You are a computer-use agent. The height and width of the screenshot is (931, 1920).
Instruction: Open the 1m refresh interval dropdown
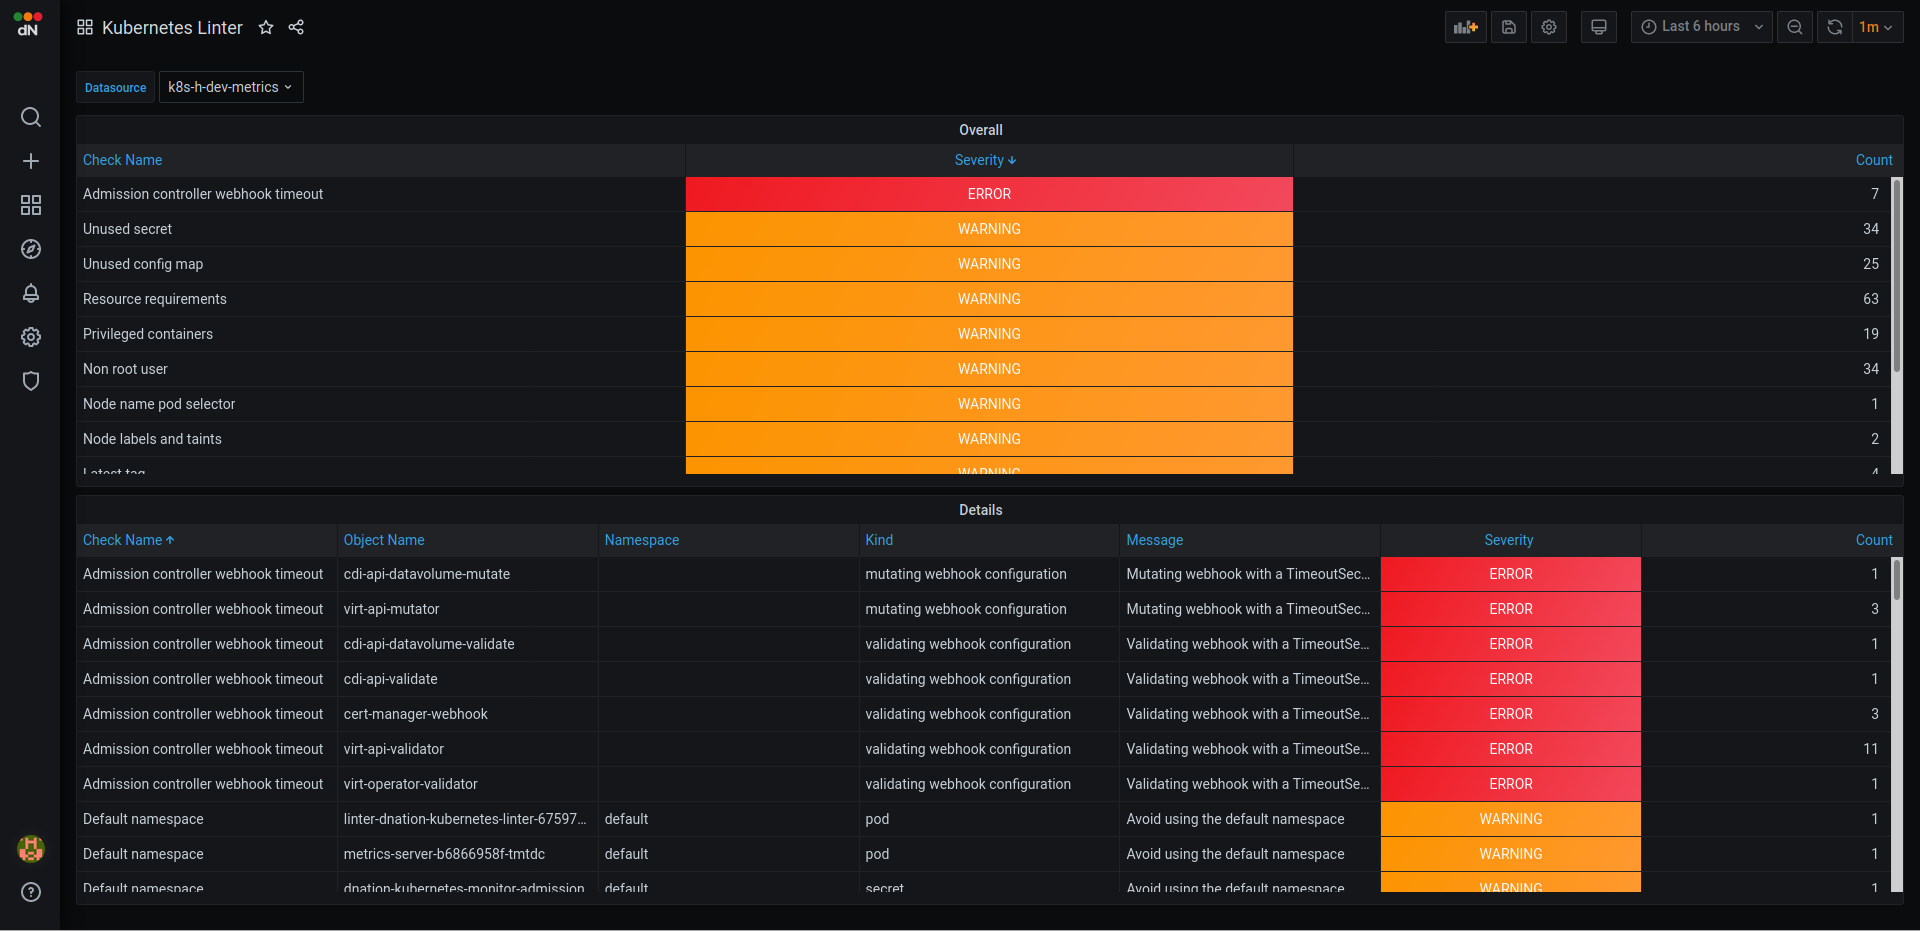click(x=1878, y=27)
